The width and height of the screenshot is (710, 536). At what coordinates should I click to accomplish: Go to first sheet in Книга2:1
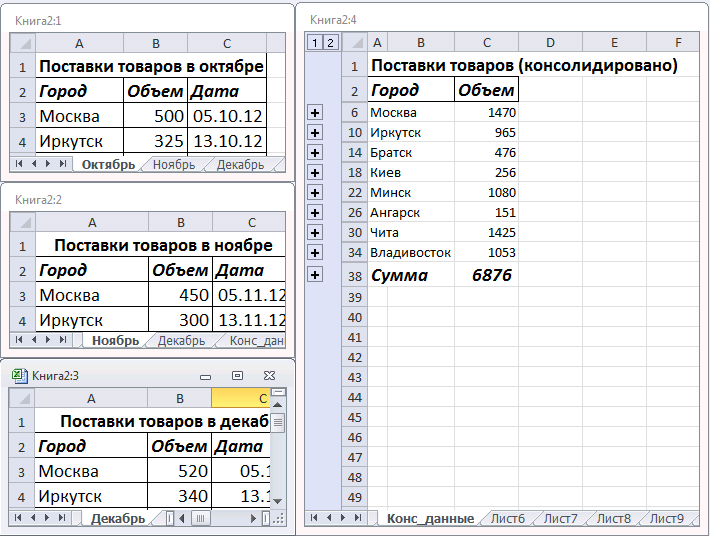tap(19, 164)
